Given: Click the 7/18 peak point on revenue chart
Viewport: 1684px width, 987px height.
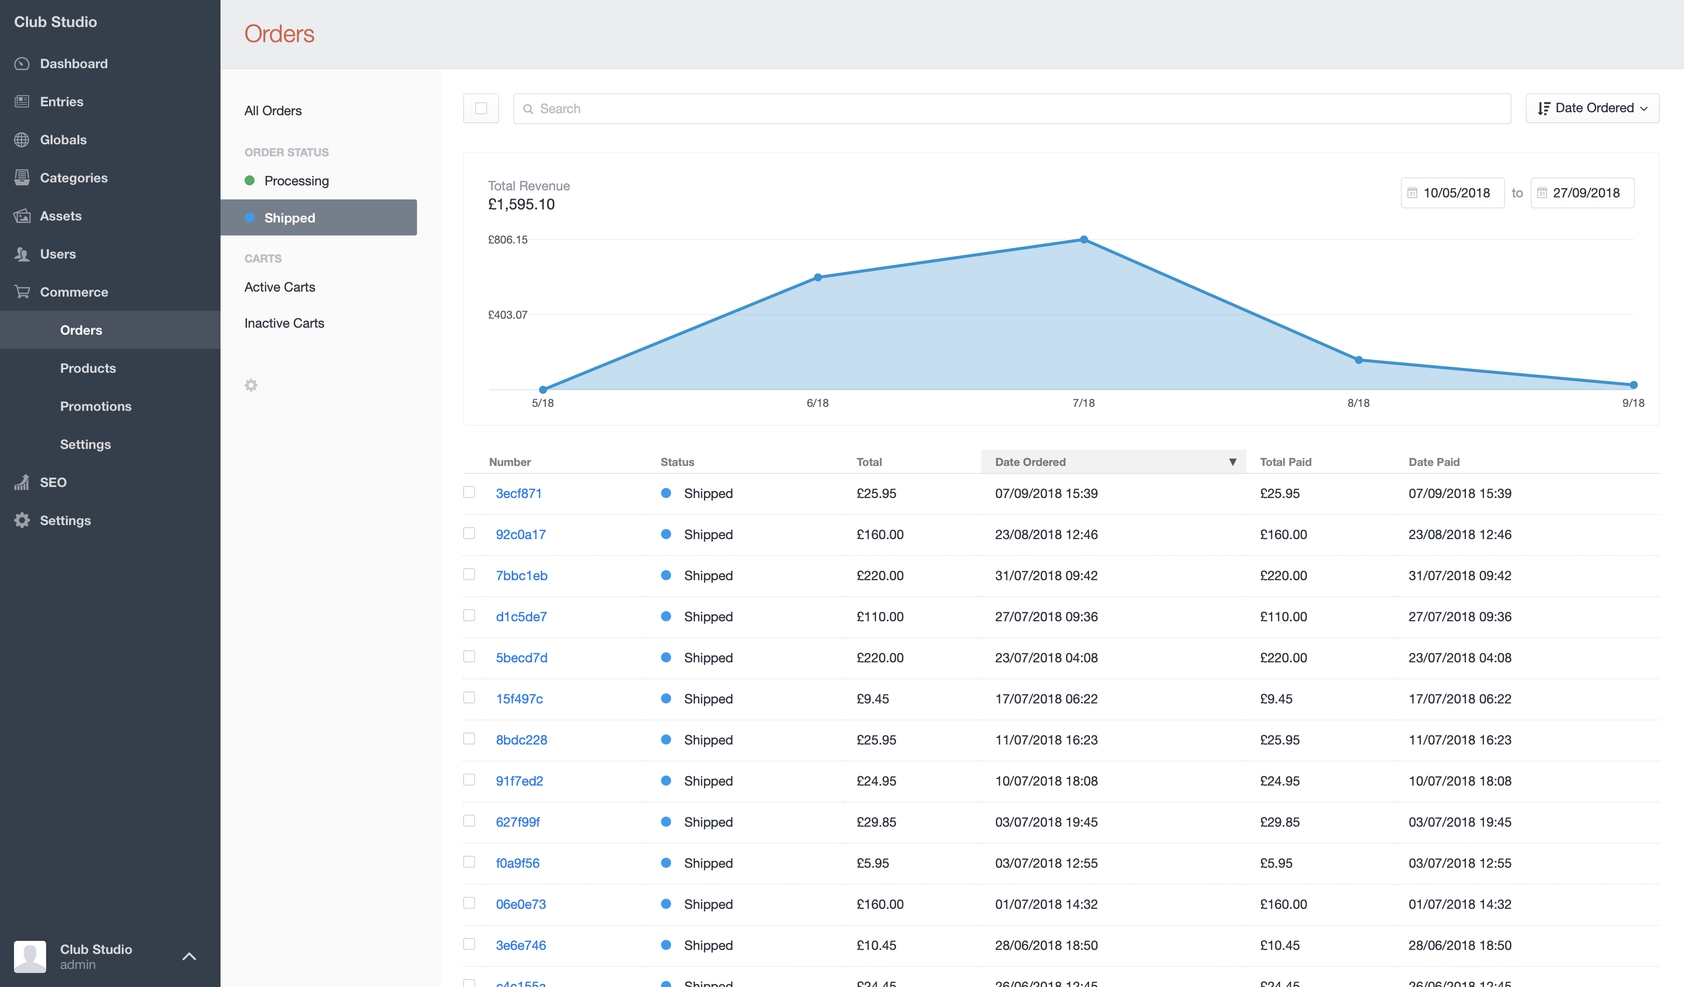Looking at the screenshot, I should (1084, 240).
